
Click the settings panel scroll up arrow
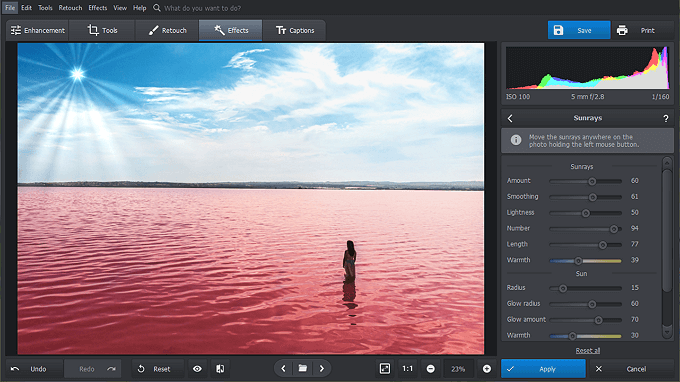[x=667, y=162]
